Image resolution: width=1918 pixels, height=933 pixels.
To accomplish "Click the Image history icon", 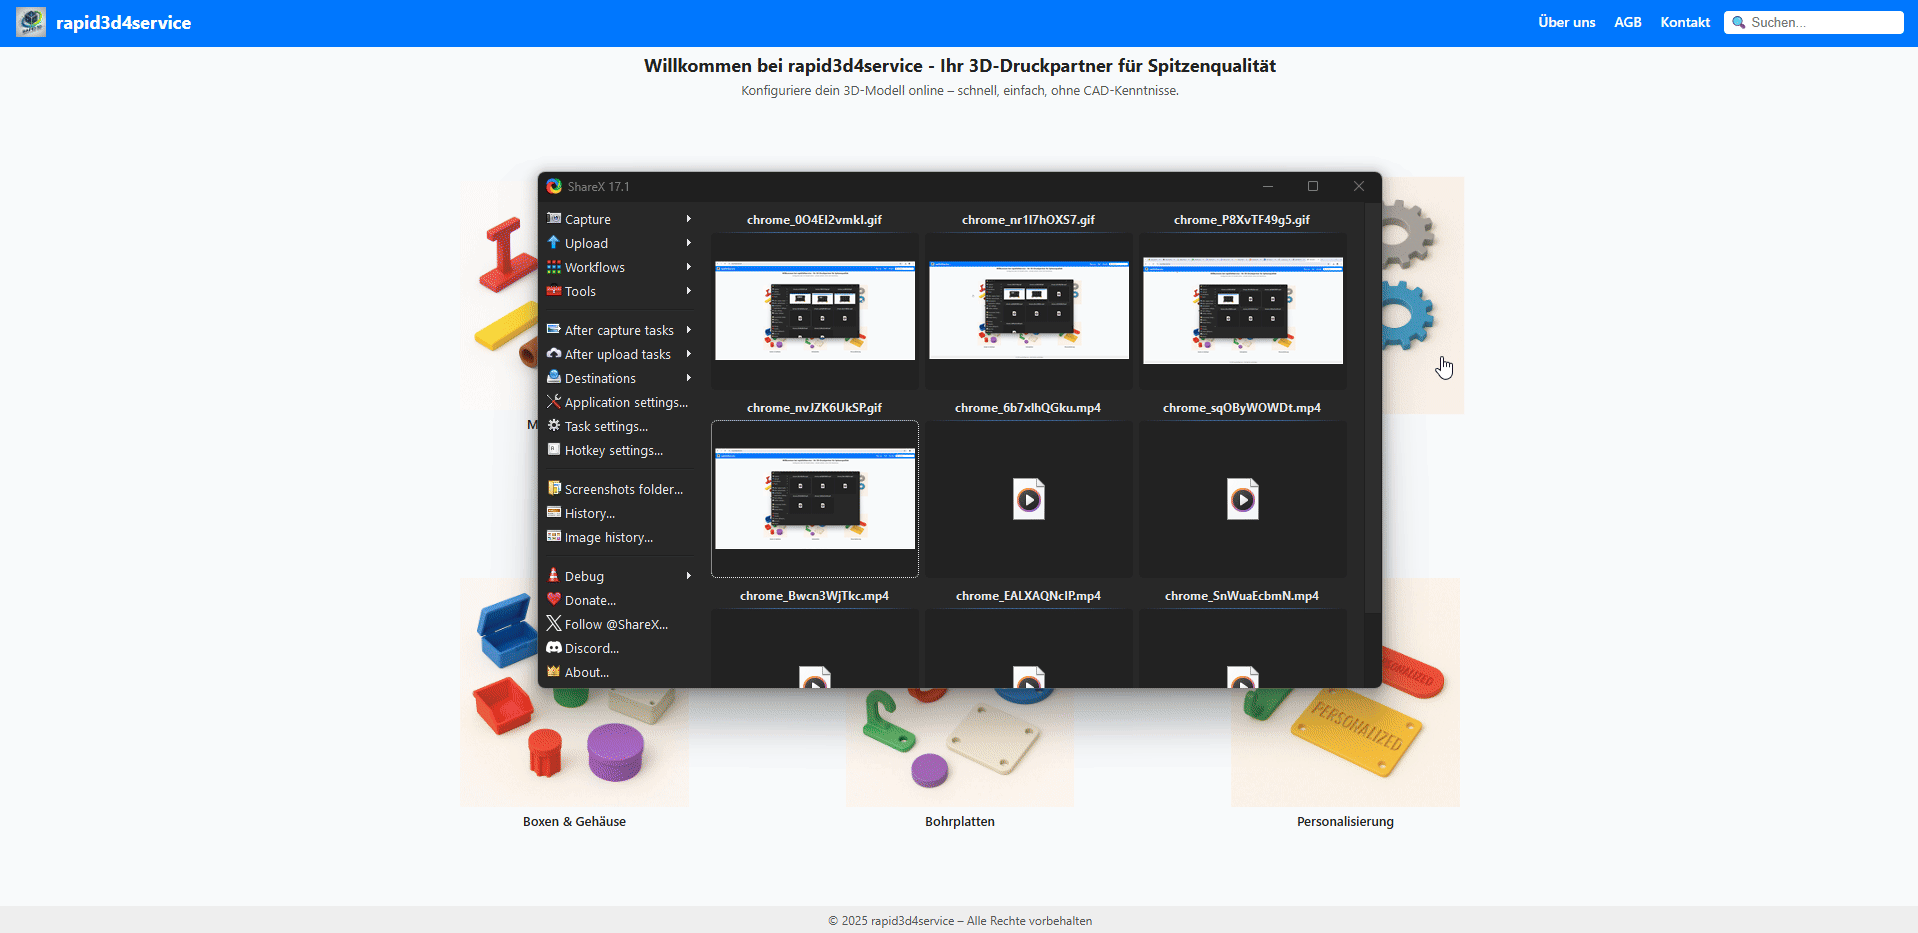I will (x=554, y=536).
